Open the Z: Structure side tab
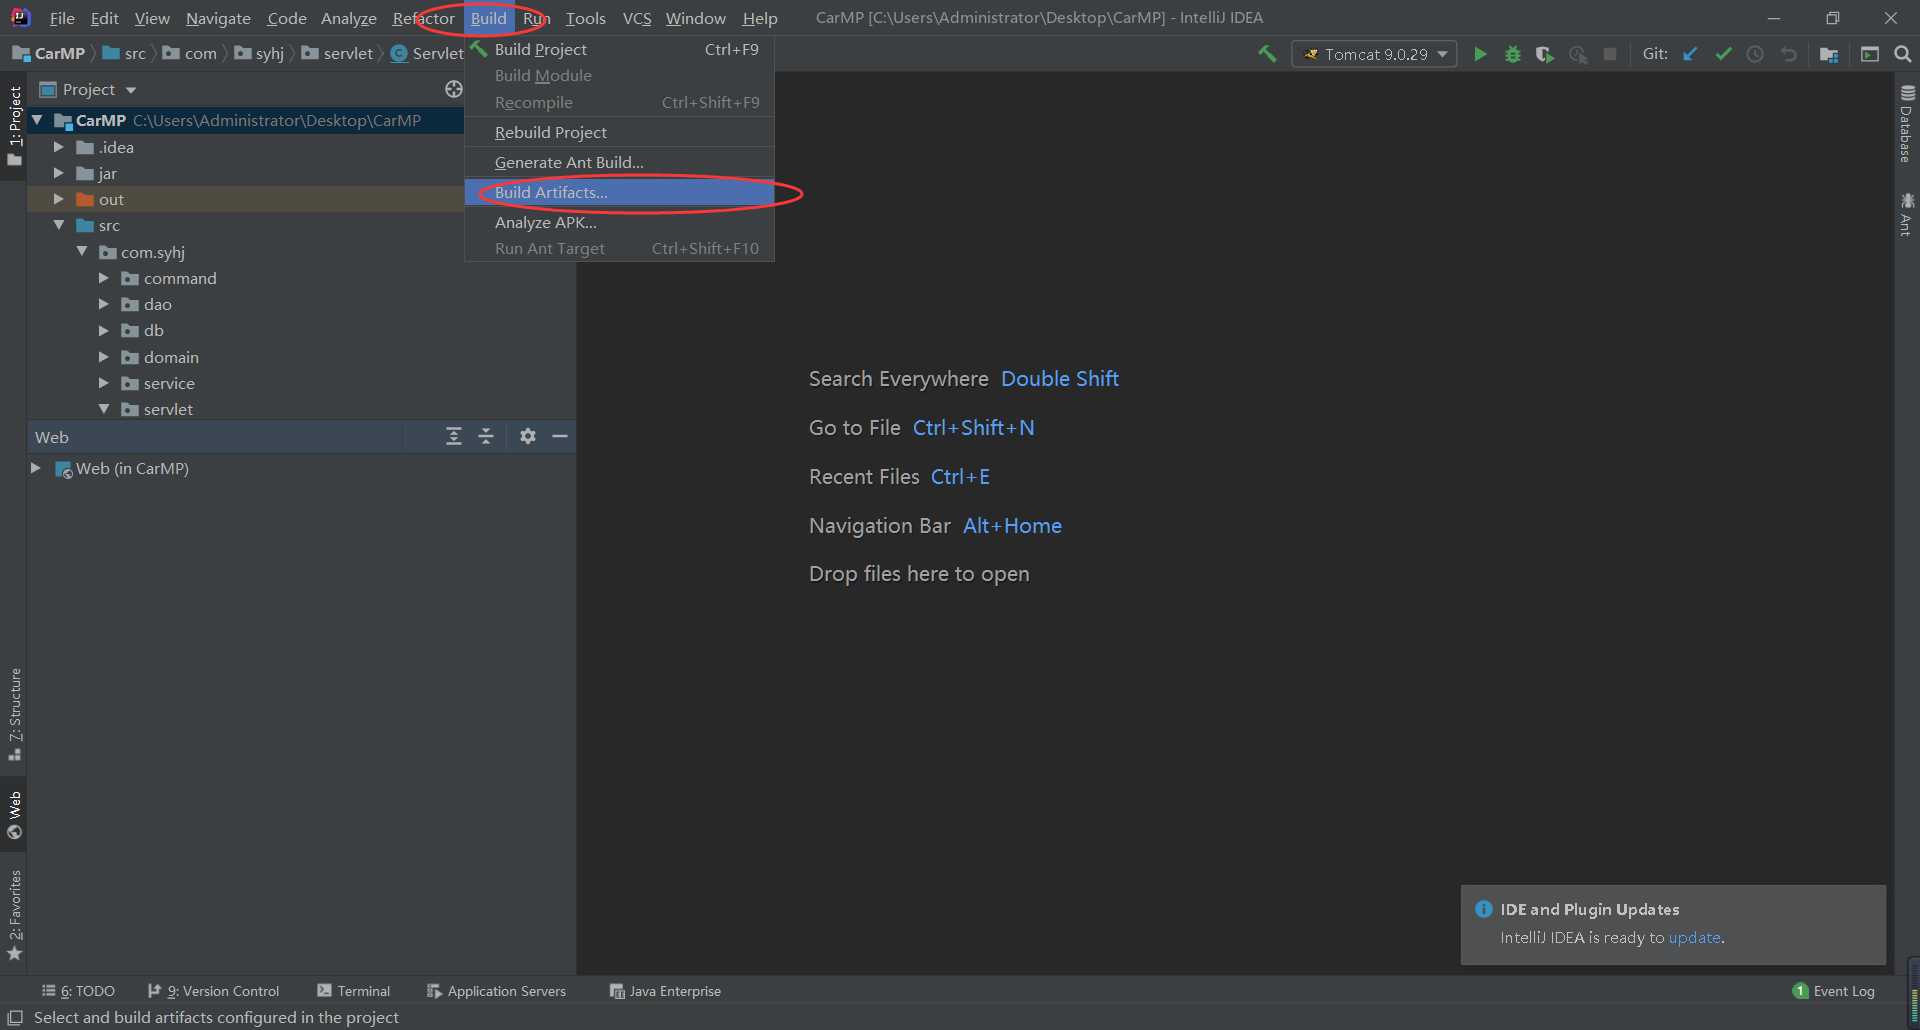 pos(14,715)
